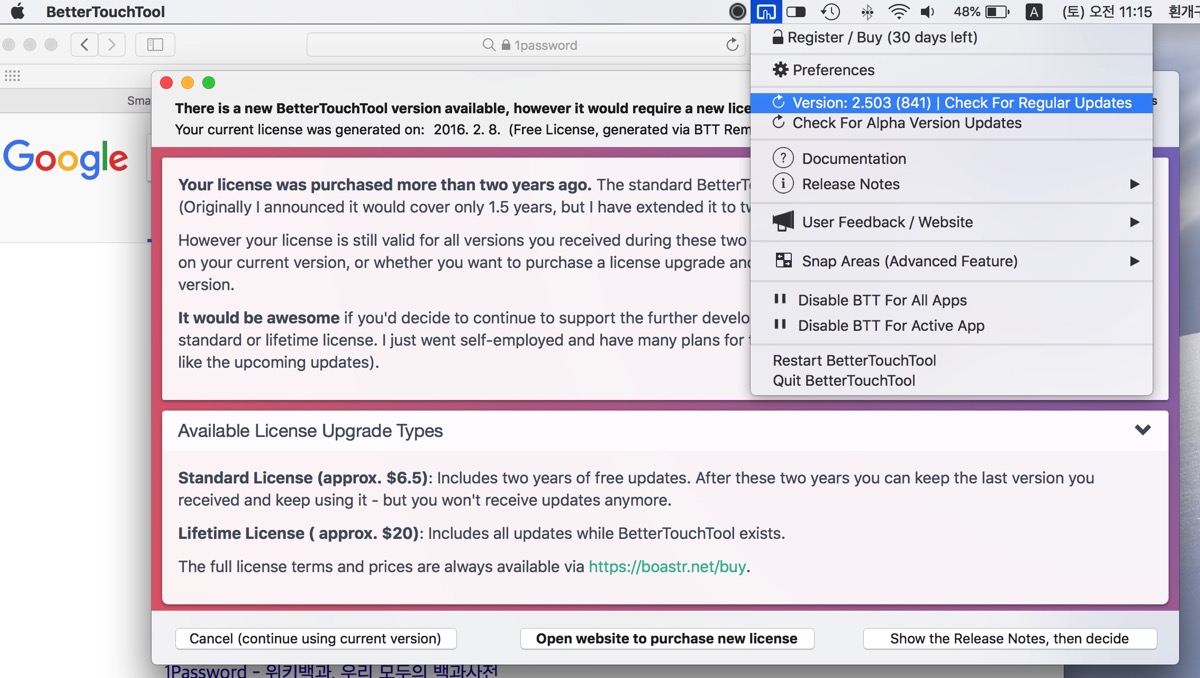Expand Snap Areas (Advanced Feature) submenu

pyautogui.click(x=951, y=261)
